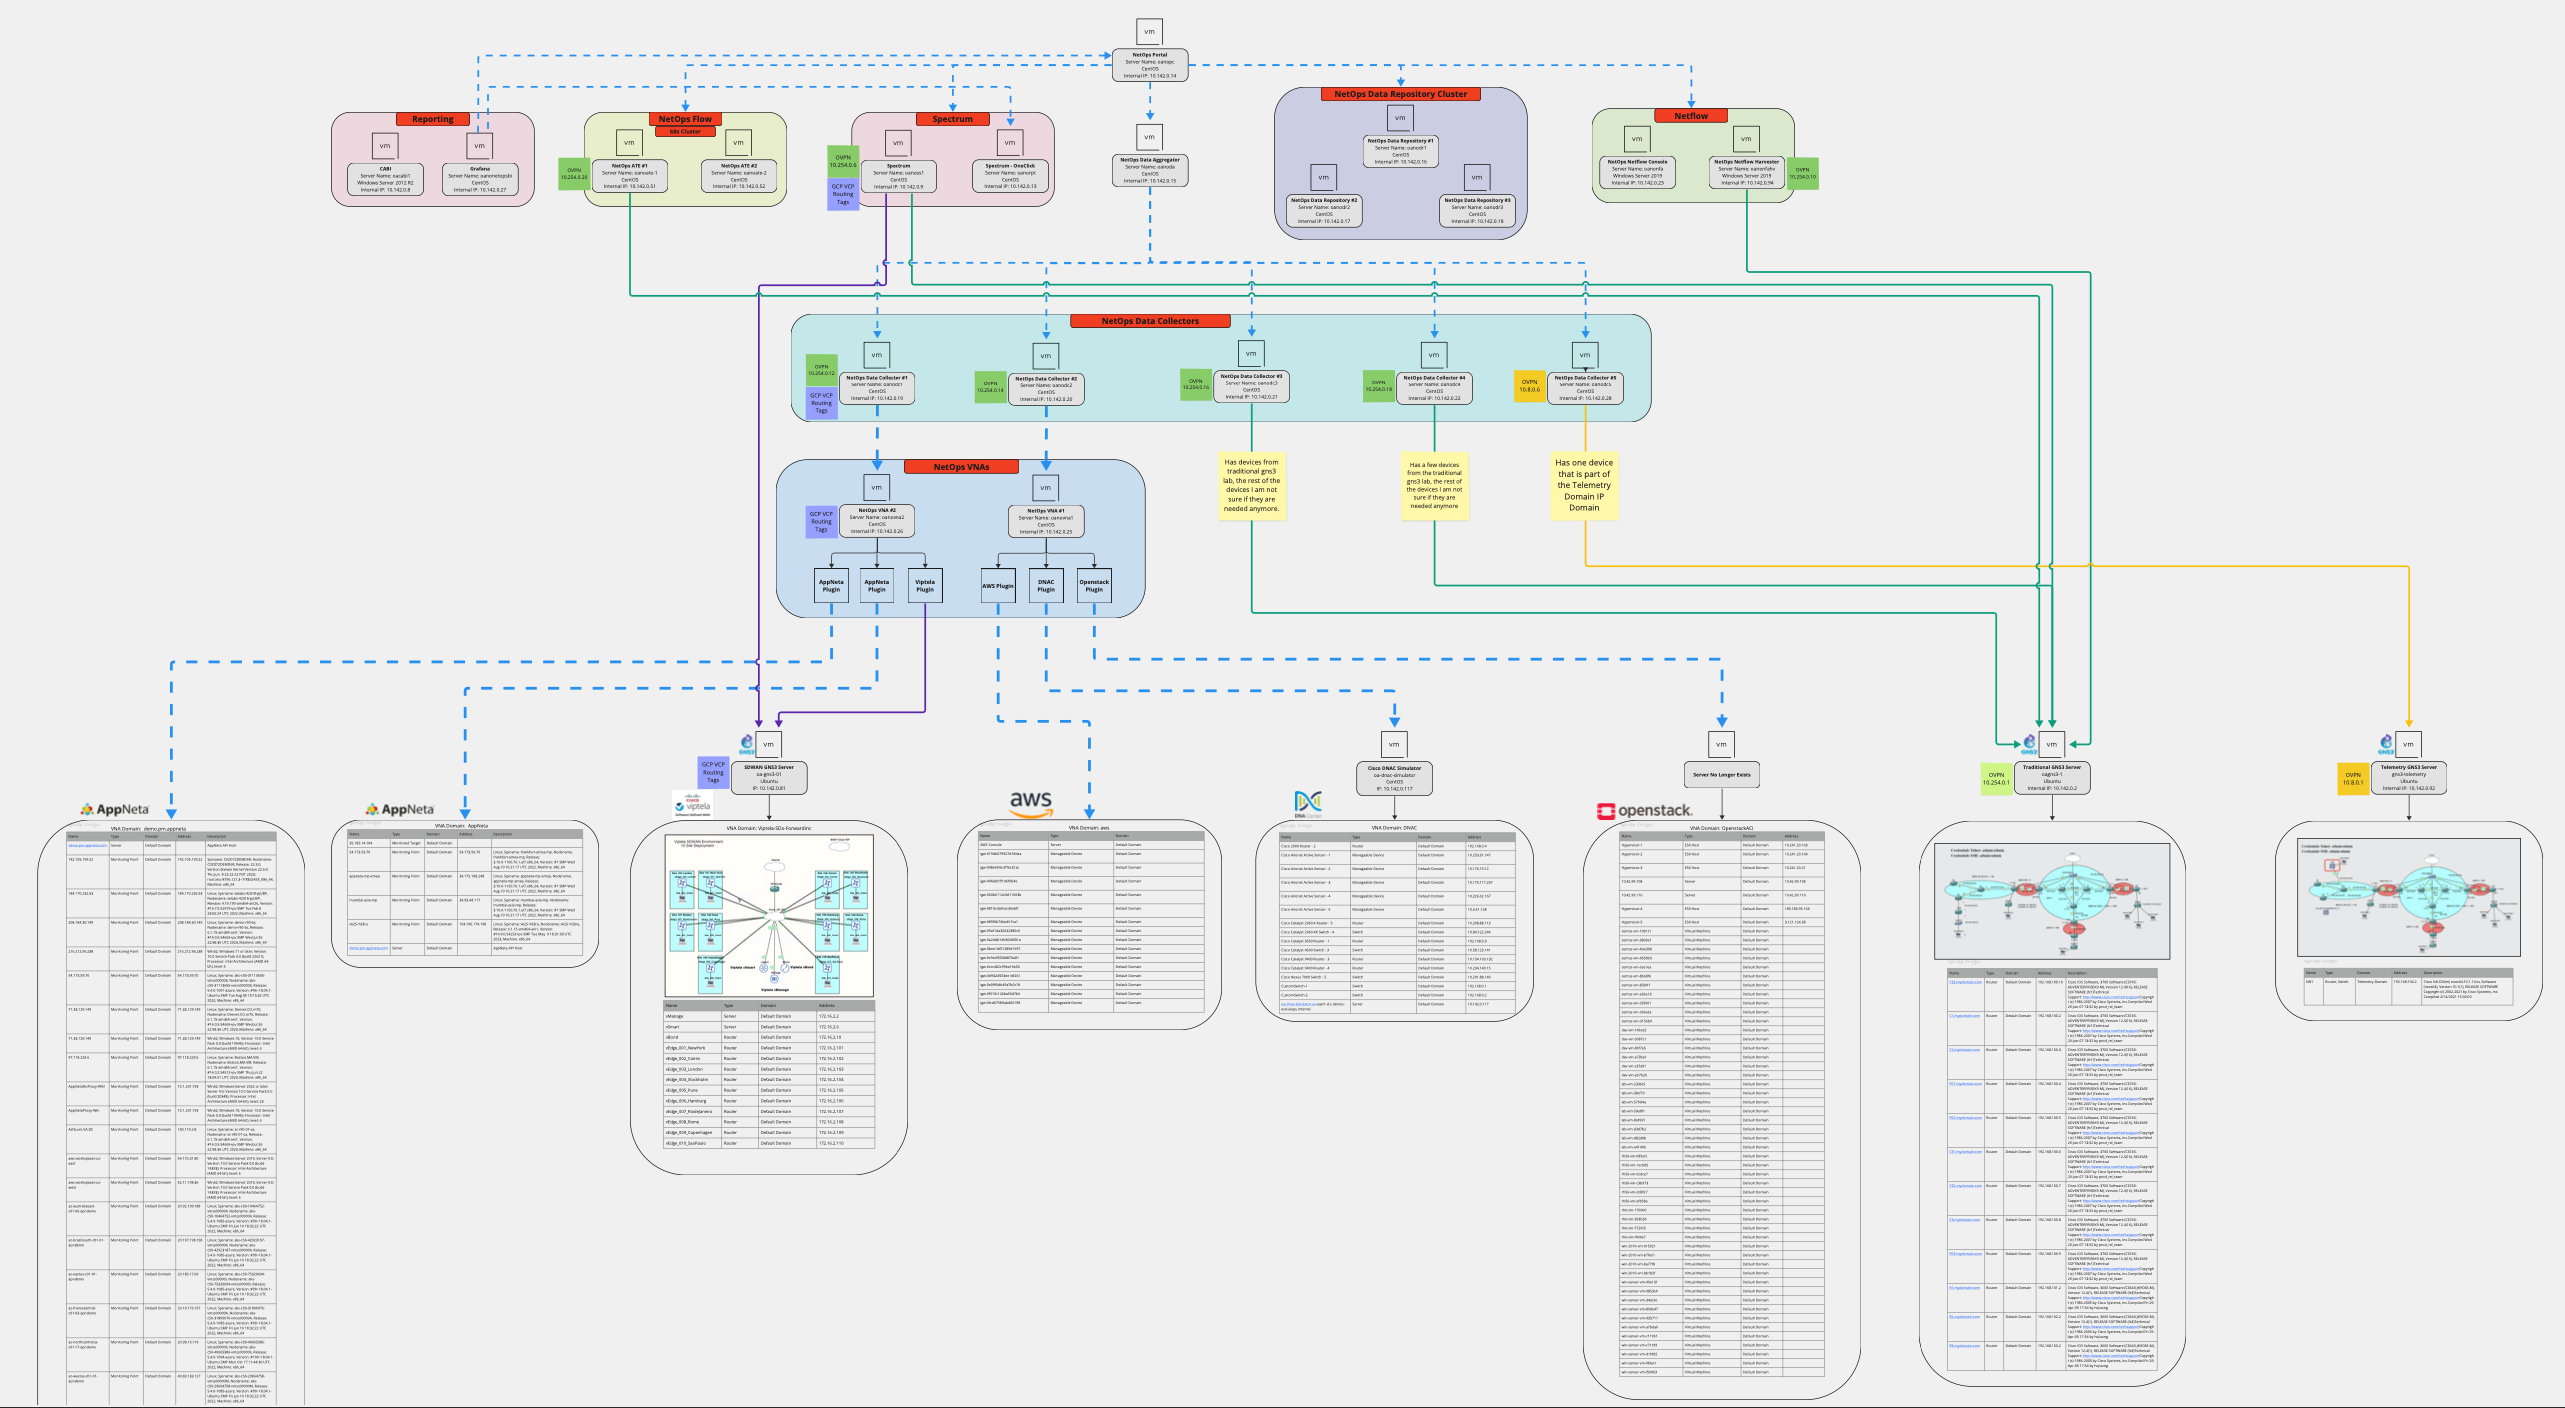This screenshot has width=2565, height=1408.
Task: Select the 'Has one device' Telemetry sticky note
Action: tap(1584, 486)
